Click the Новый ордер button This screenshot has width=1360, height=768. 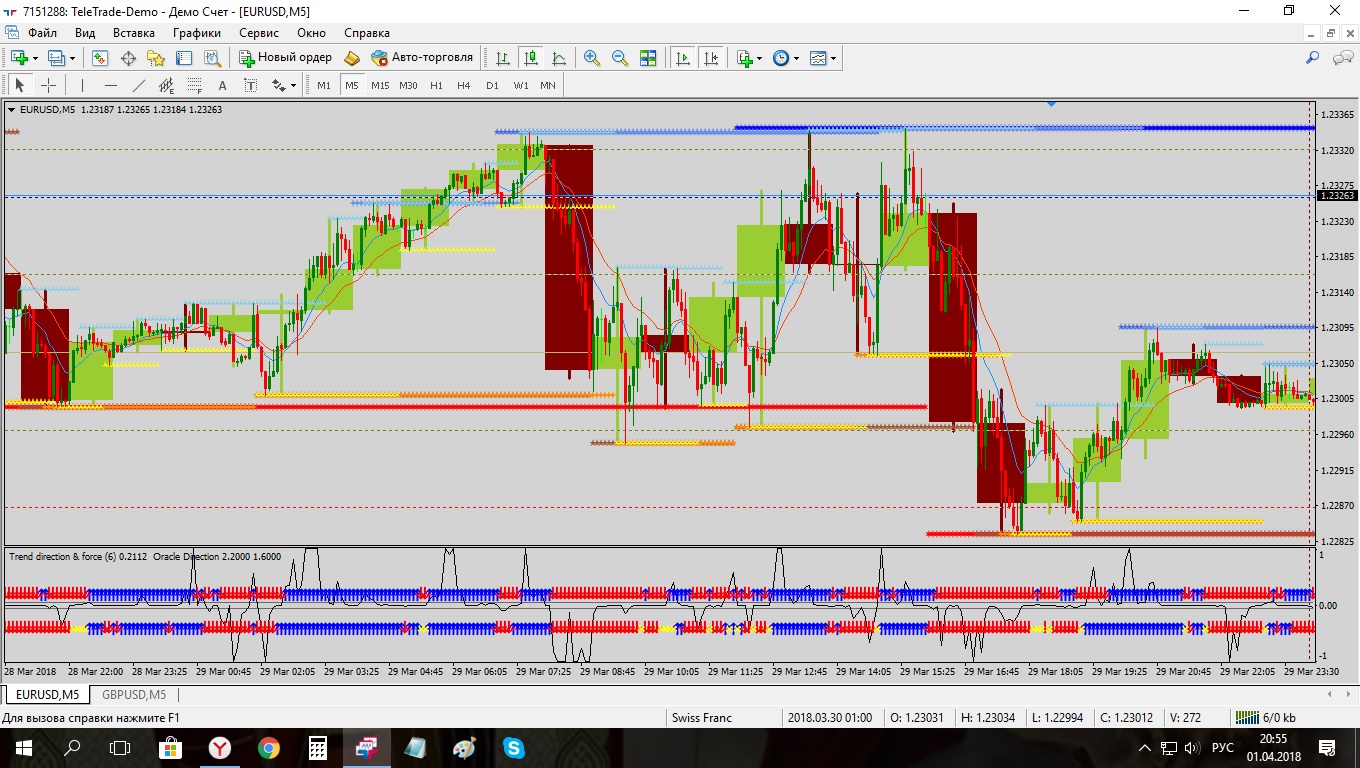point(285,58)
